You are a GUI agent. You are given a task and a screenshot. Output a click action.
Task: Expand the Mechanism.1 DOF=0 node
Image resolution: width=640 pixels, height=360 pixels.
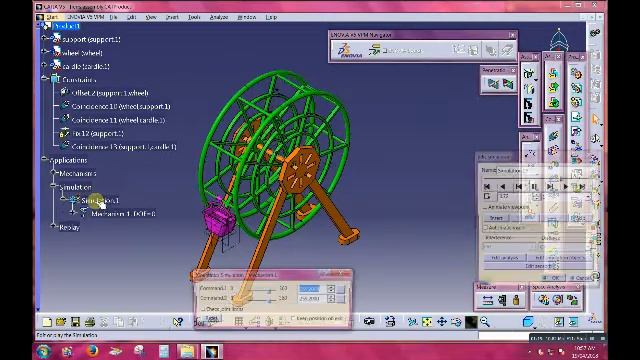pos(73,213)
